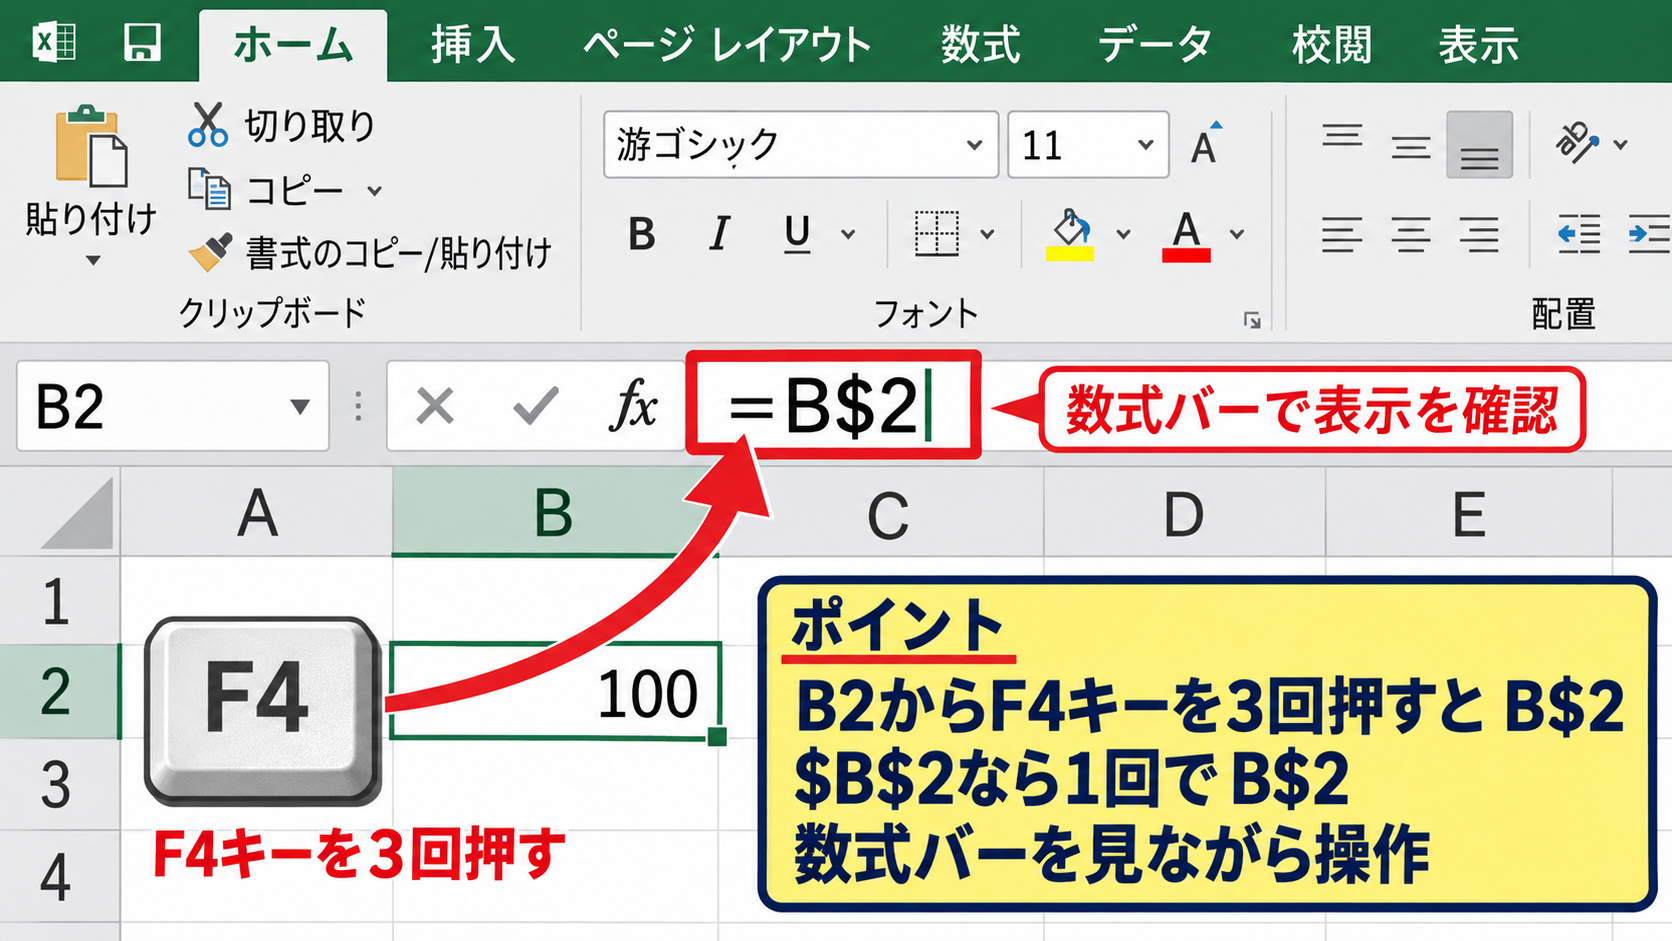Toggle Italic formatting
Screen dimensions: 1672x941
(x=719, y=234)
